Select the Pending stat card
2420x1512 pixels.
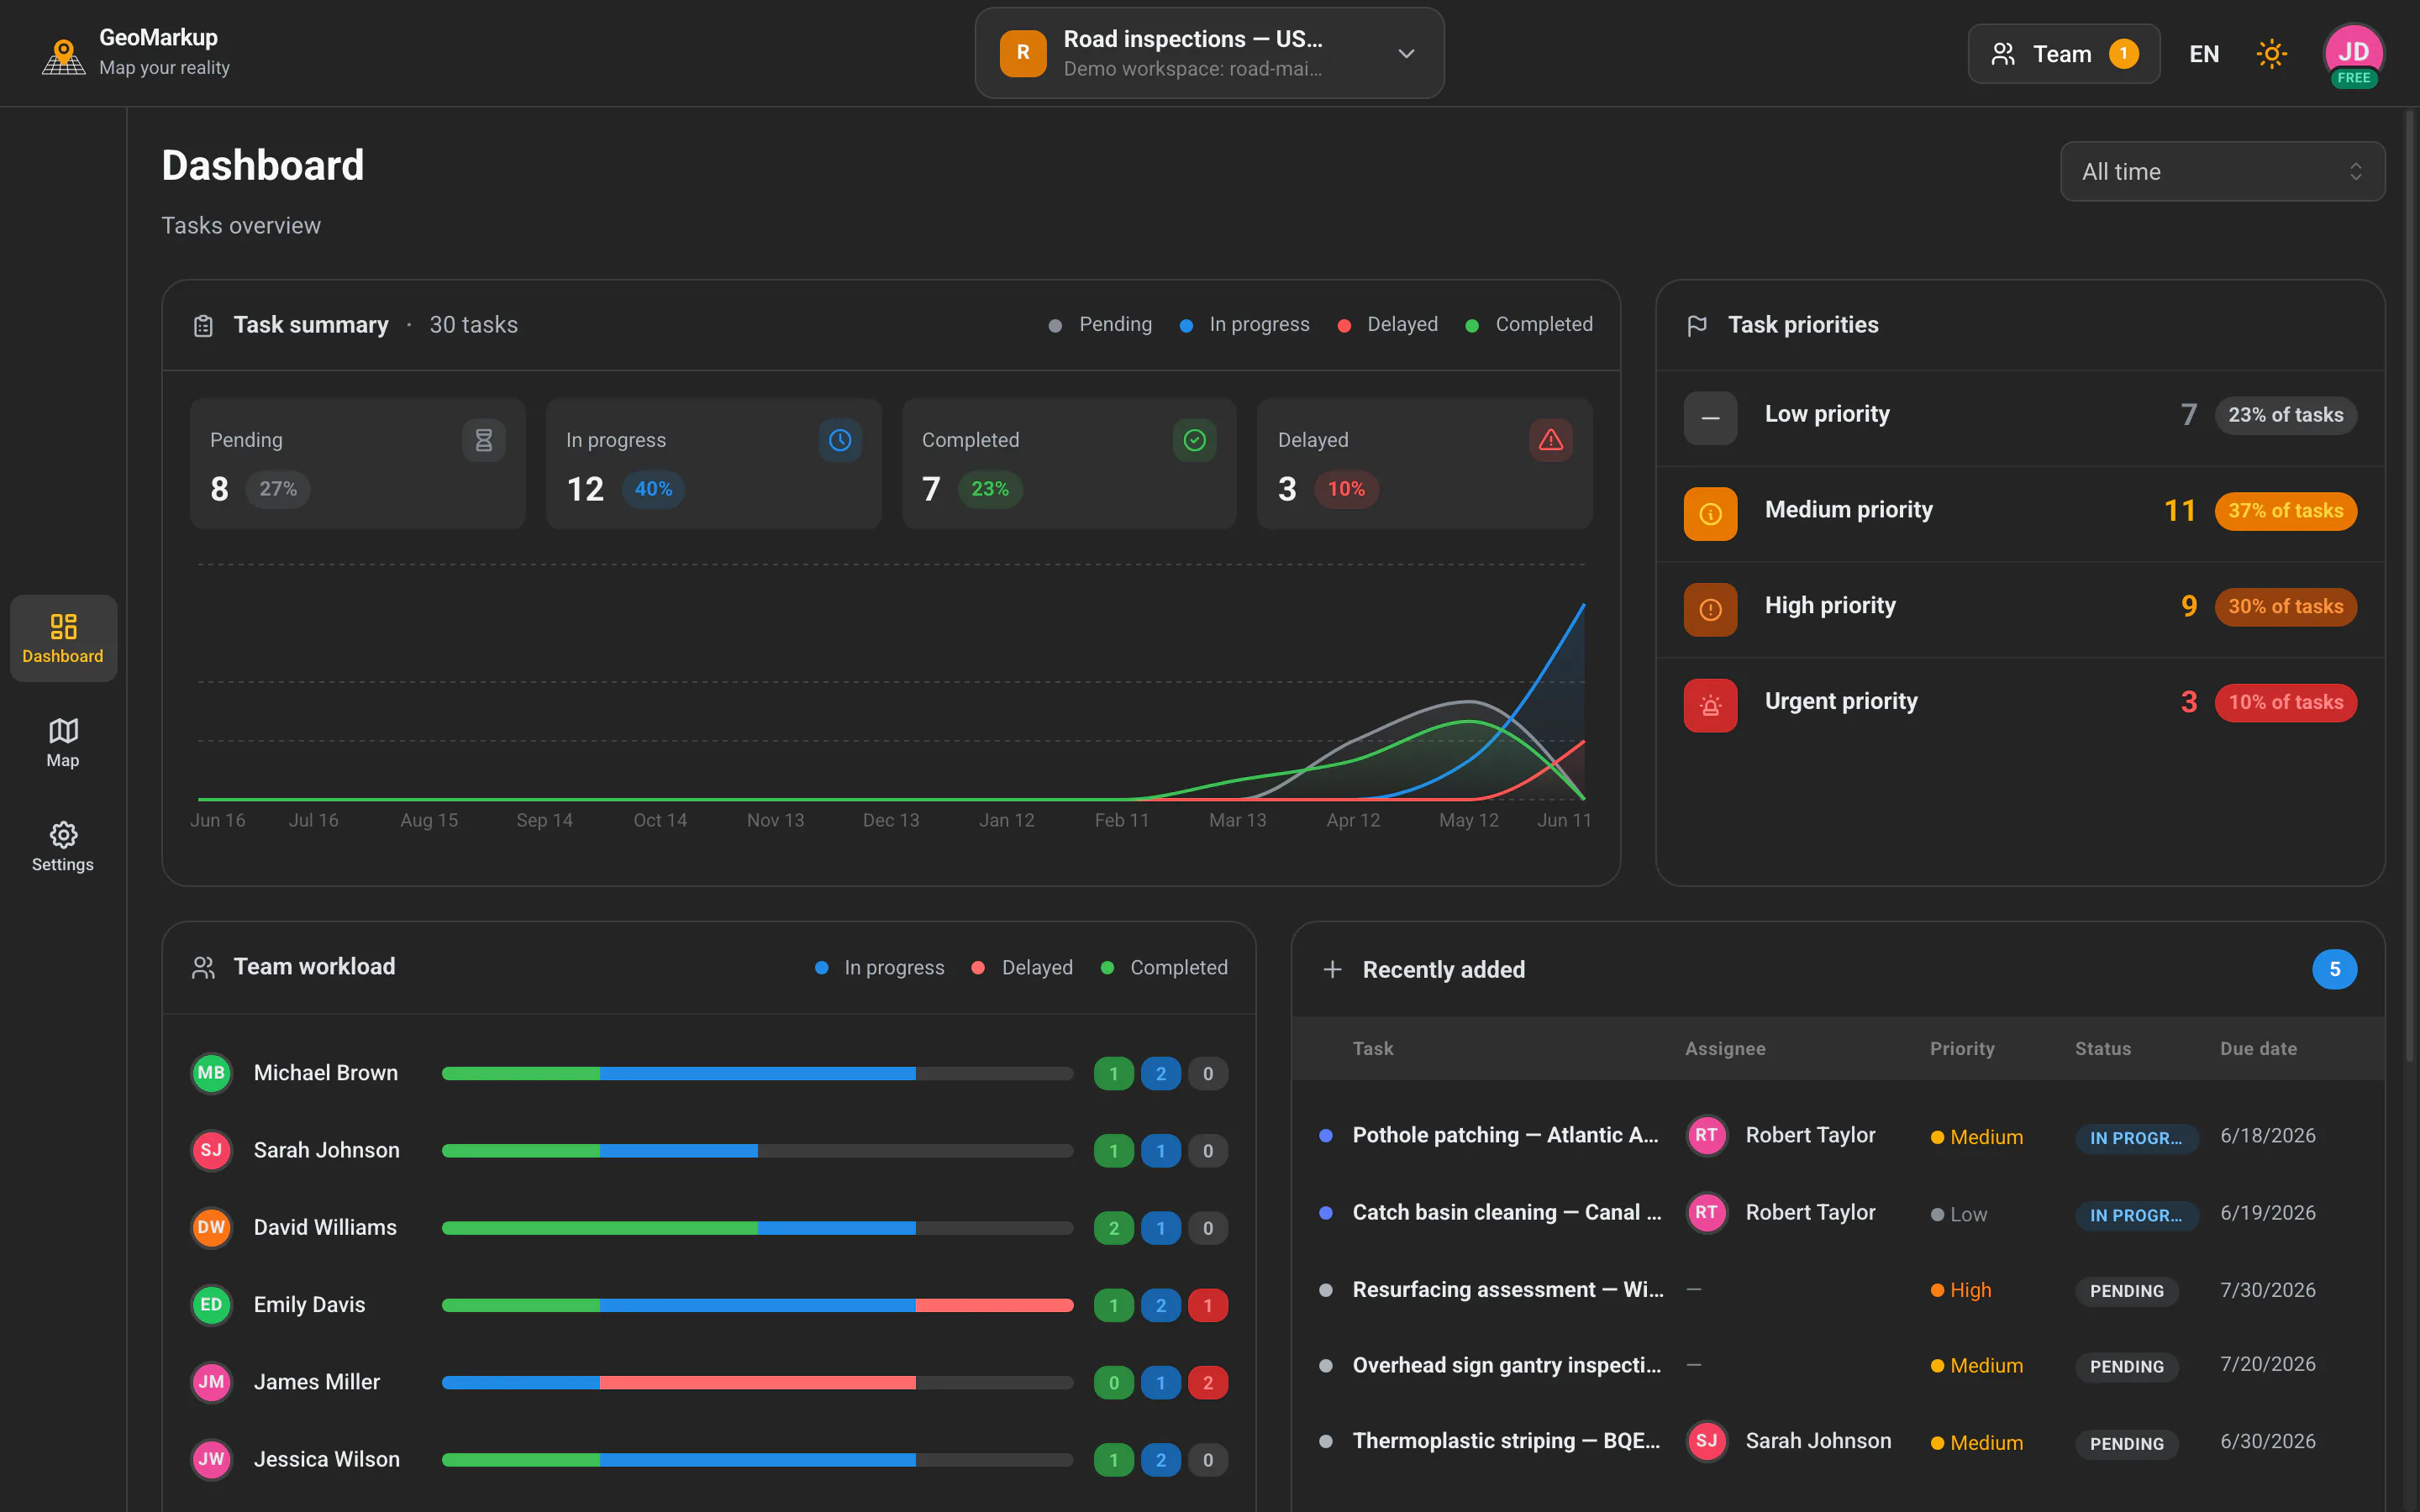(x=358, y=464)
